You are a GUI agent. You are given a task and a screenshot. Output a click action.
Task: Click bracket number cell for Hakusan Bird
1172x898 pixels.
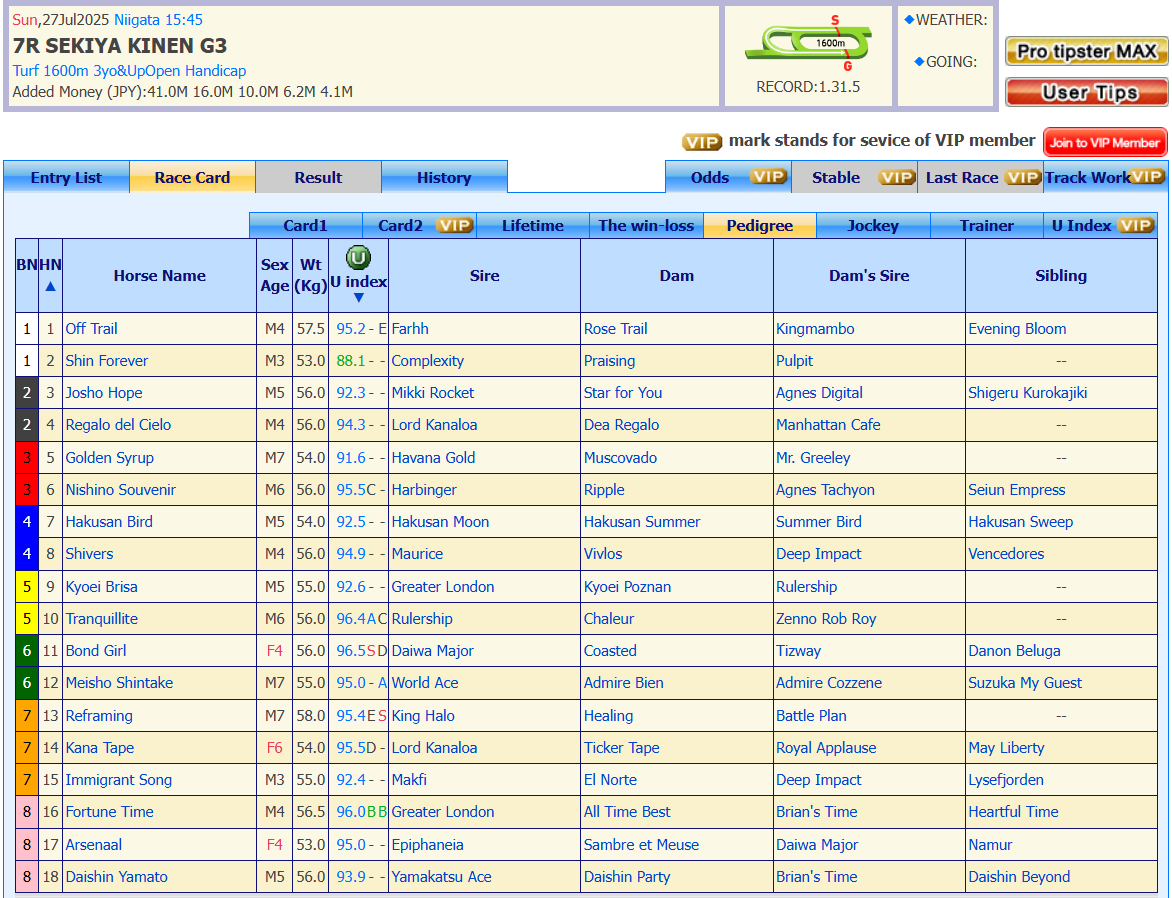coord(27,522)
